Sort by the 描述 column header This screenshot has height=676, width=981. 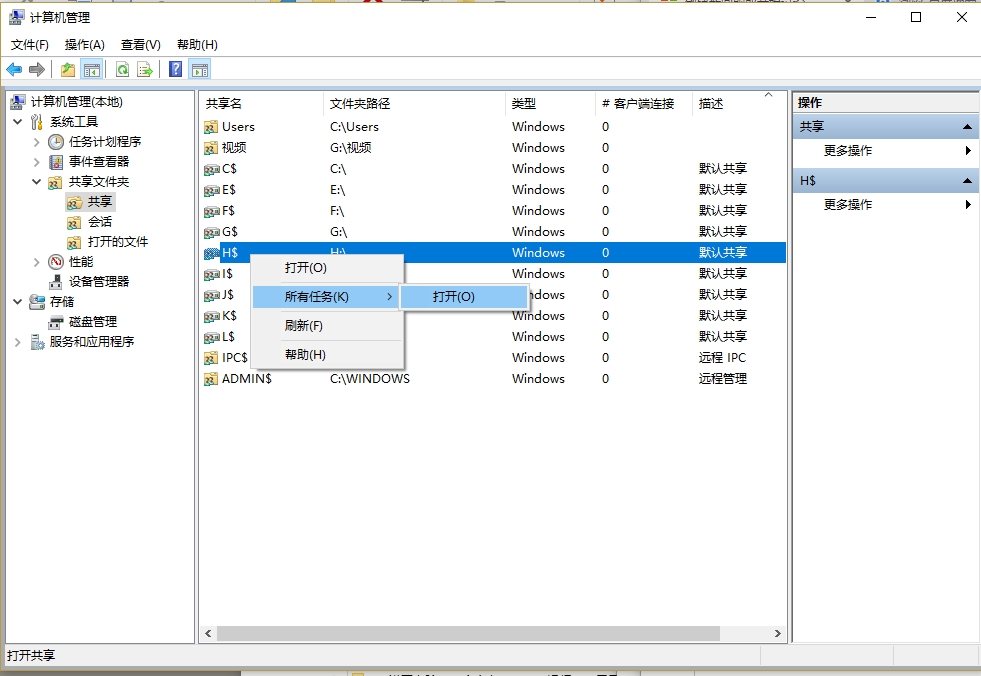tap(738, 104)
